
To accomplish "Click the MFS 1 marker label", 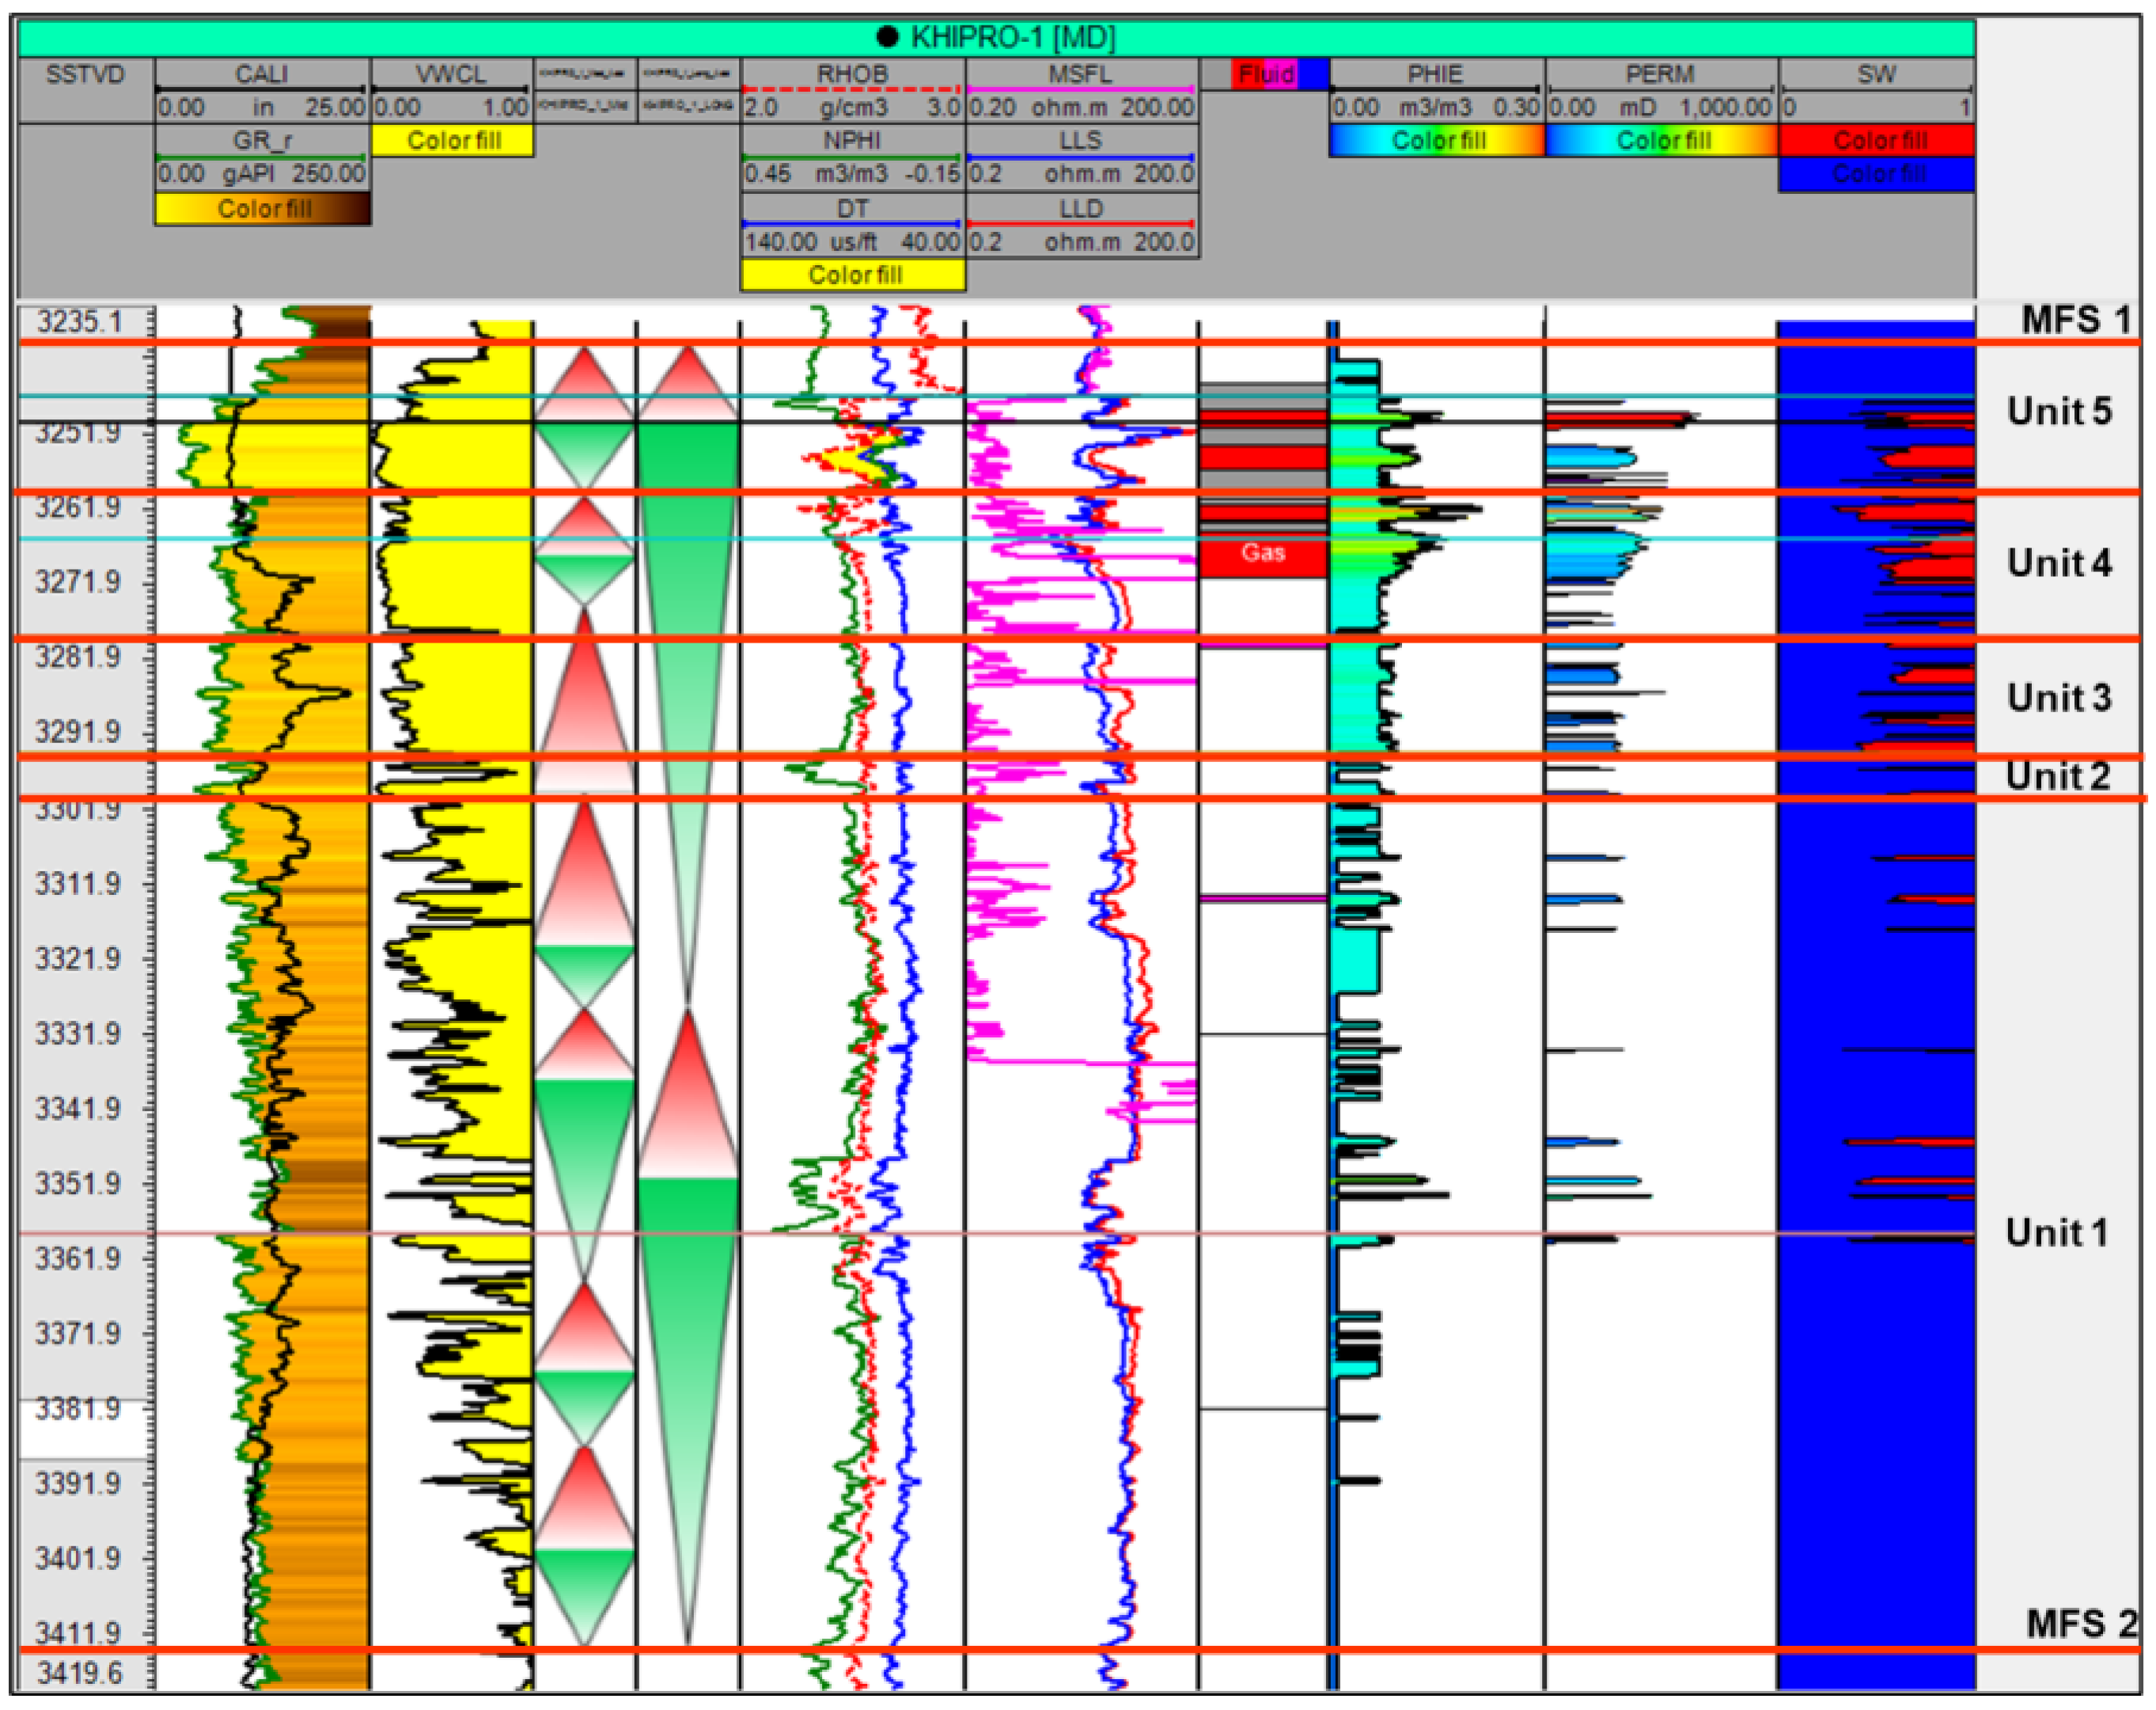I will (x=2075, y=320).
